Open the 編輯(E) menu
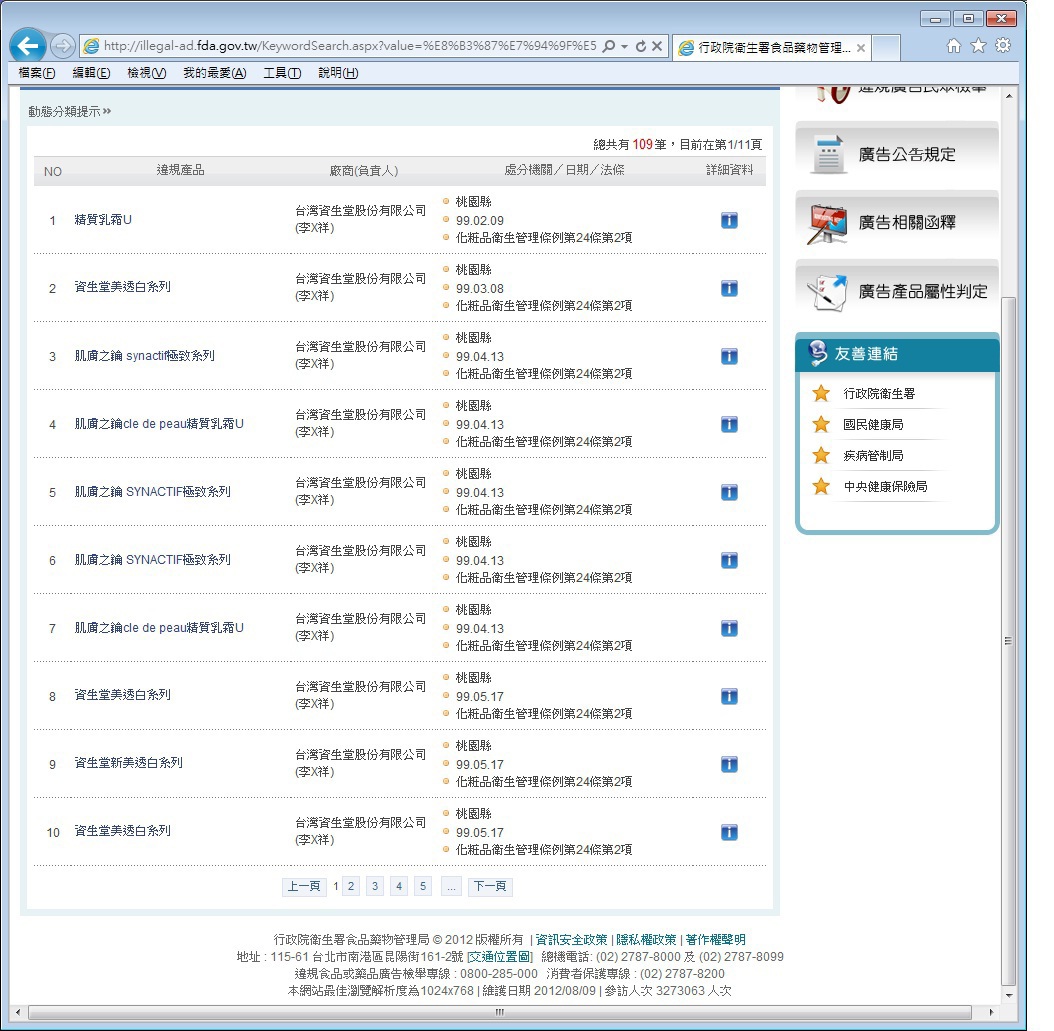Image resolution: width=1054 pixels, height=1031 pixels. point(91,73)
